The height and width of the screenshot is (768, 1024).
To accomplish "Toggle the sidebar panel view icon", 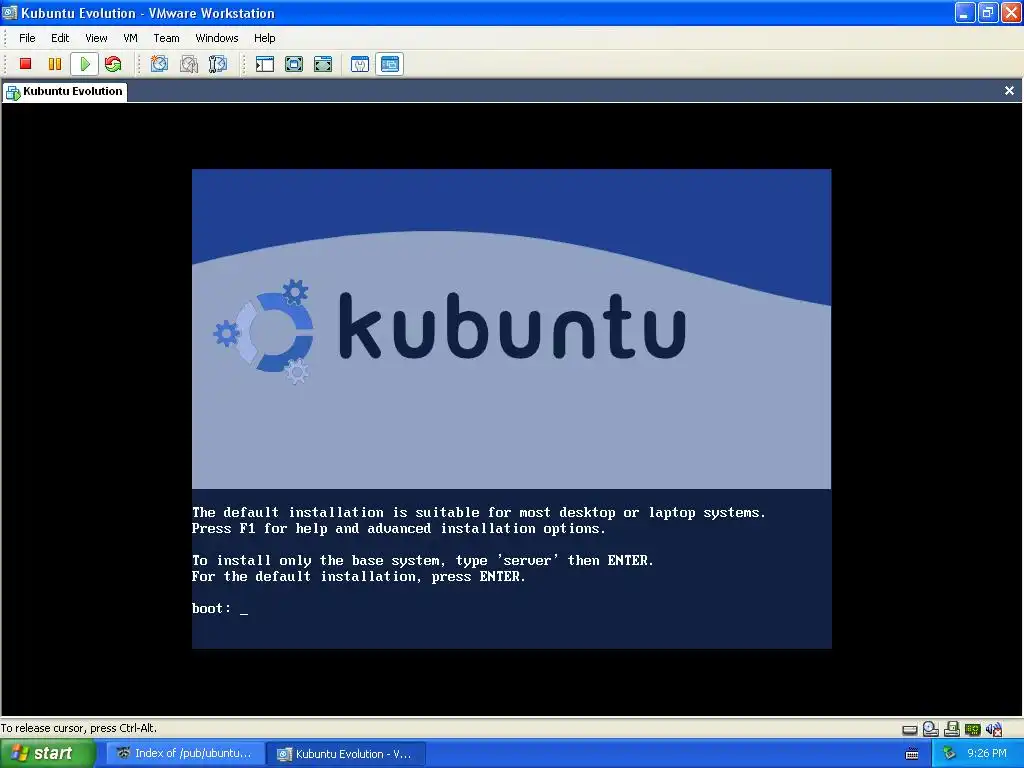I will coord(264,64).
